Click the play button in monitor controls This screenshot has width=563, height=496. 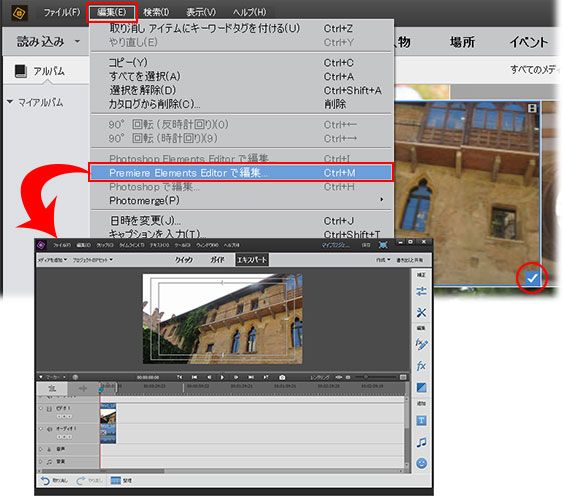222,377
